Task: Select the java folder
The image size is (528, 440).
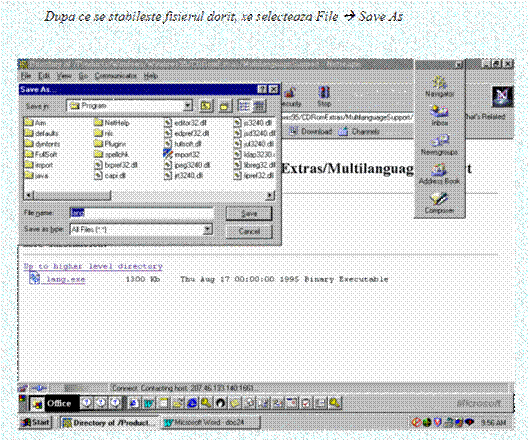Action: click(x=37, y=175)
